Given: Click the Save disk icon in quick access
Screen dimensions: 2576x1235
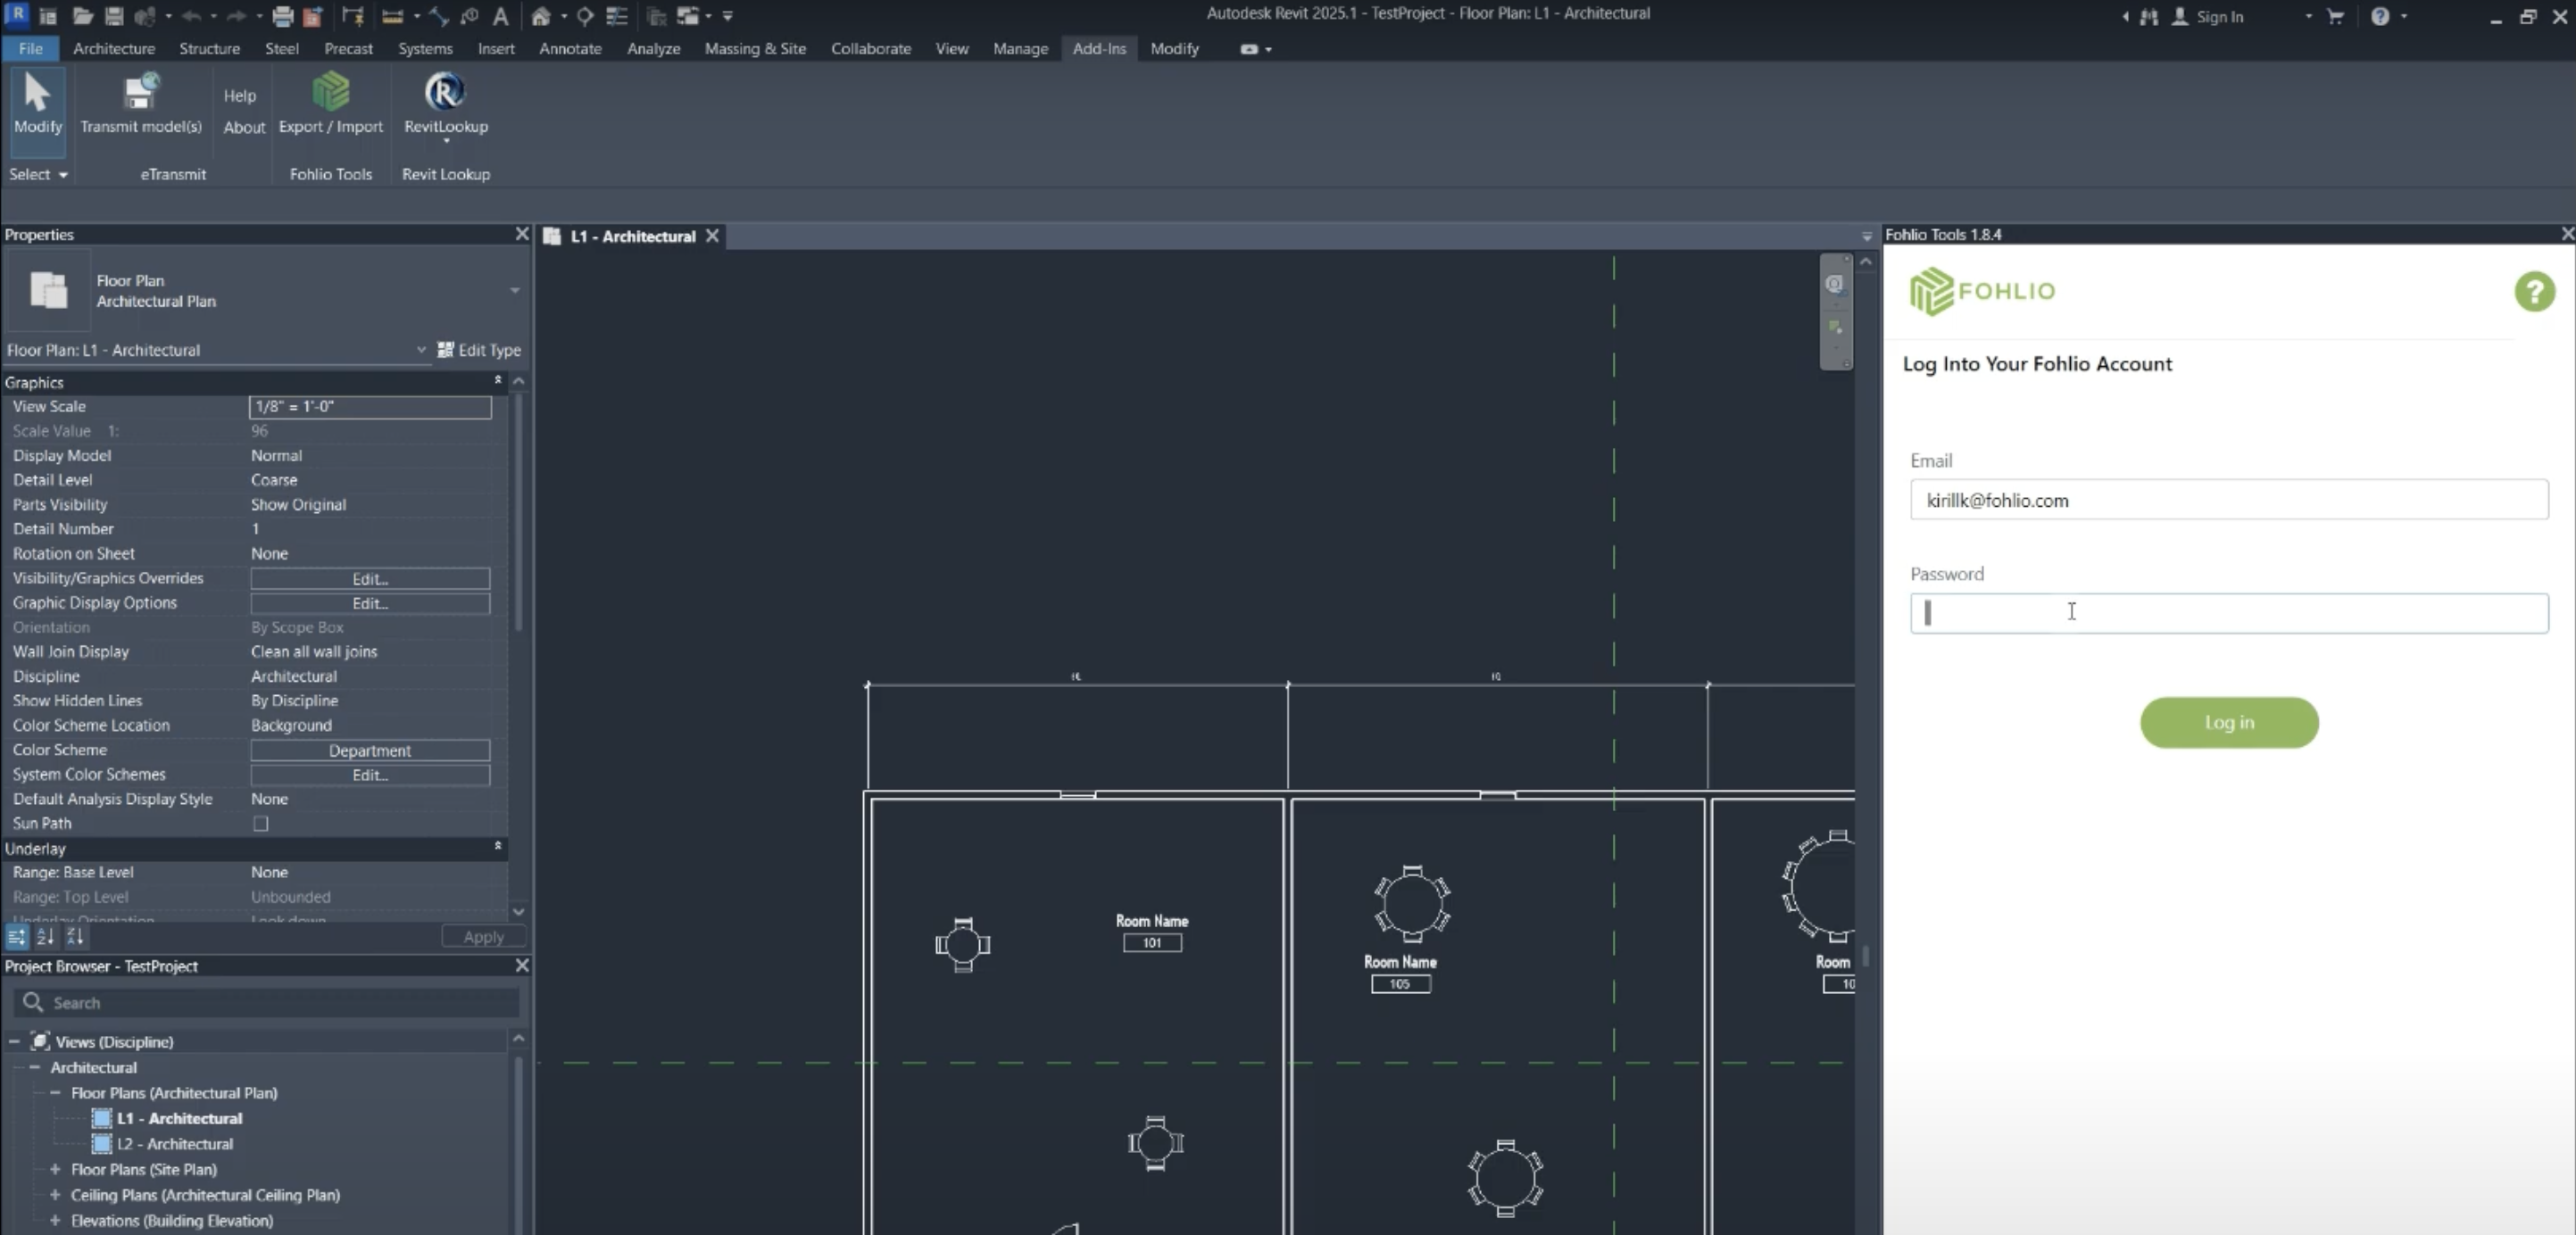Looking at the screenshot, I should click(x=114, y=16).
